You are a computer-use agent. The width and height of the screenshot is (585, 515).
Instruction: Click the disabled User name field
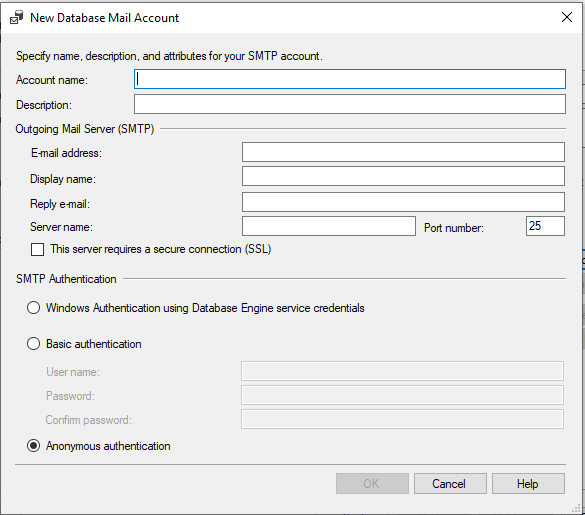(x=402, y=371)
